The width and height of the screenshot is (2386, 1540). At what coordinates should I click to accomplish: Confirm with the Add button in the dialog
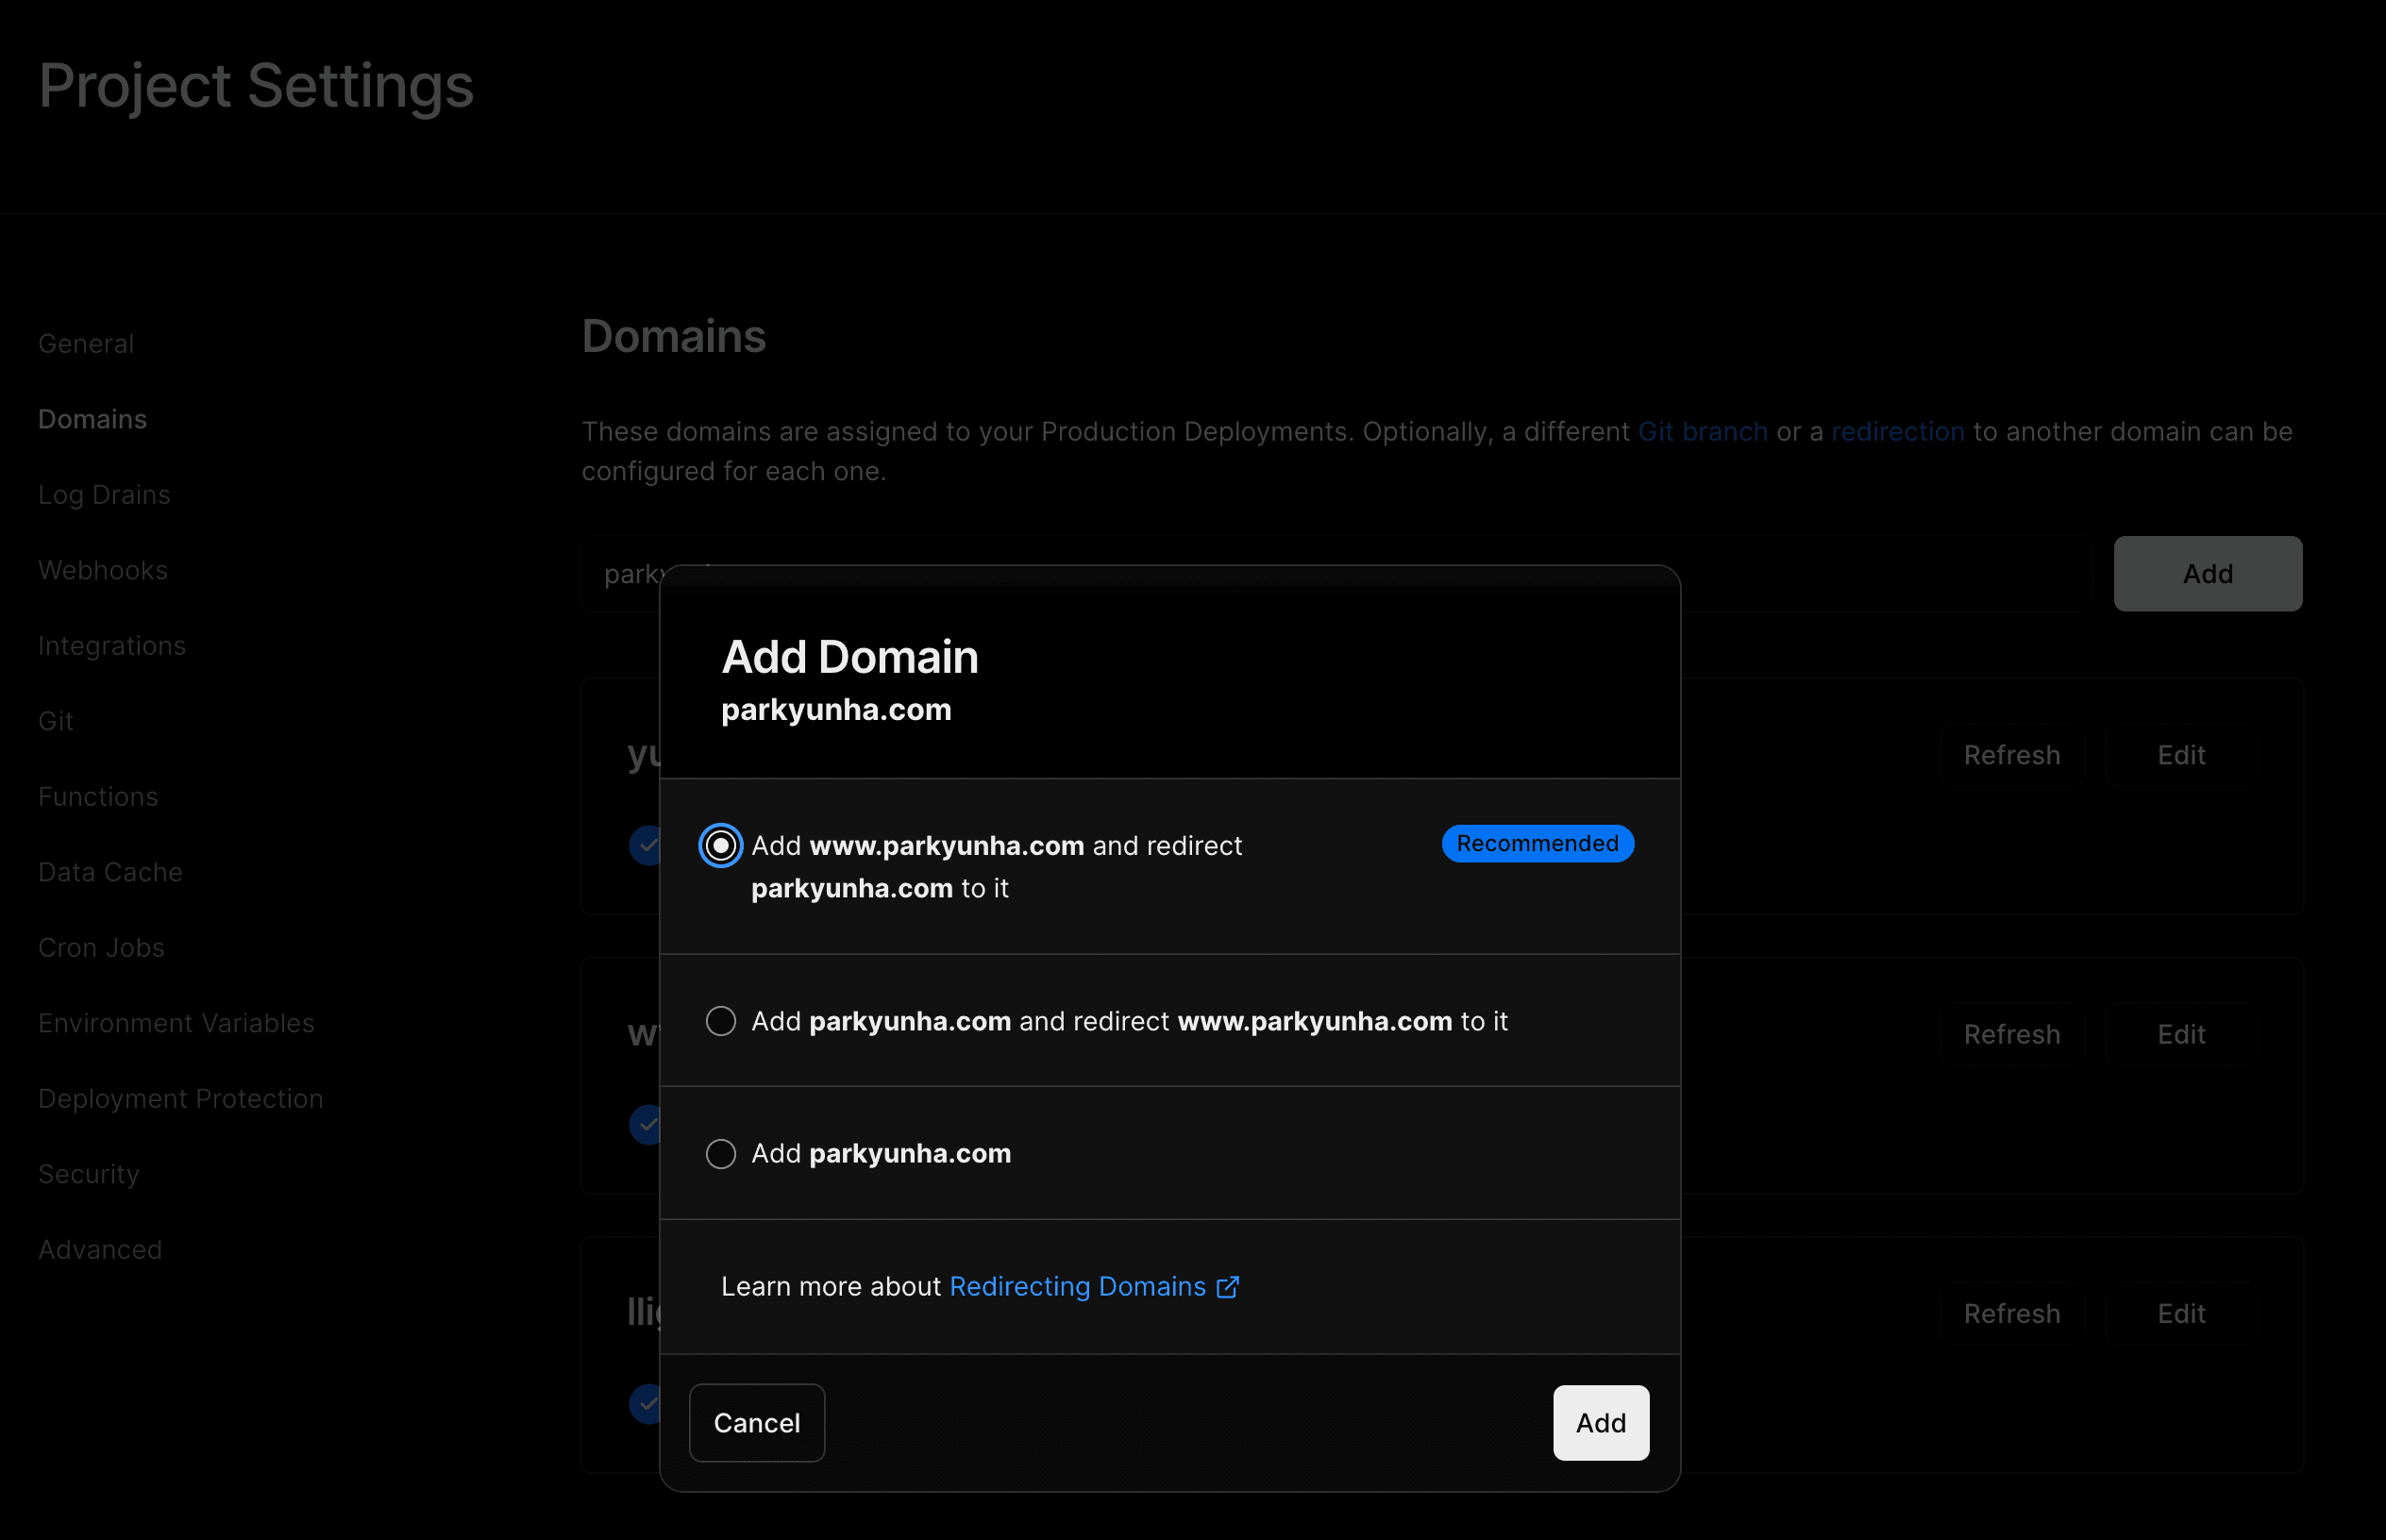pos(1600,1422)
